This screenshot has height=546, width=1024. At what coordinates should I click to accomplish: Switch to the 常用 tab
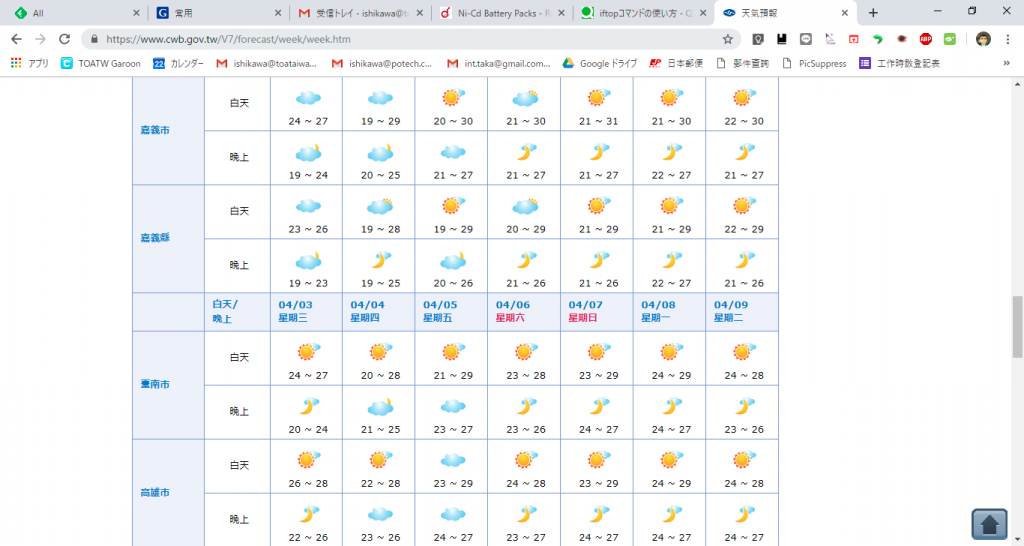(x=219, y=12)
